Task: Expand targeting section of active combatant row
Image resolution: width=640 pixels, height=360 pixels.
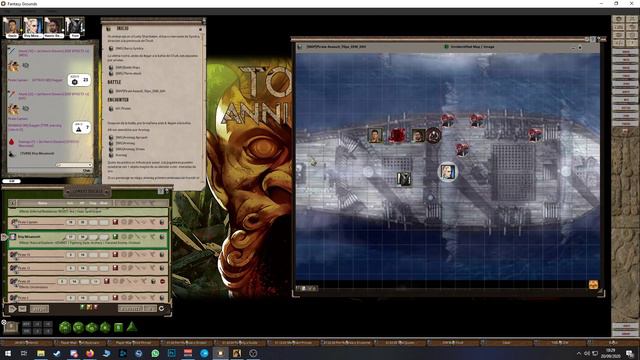Action: pyautogui.click(x=124, y=237)
